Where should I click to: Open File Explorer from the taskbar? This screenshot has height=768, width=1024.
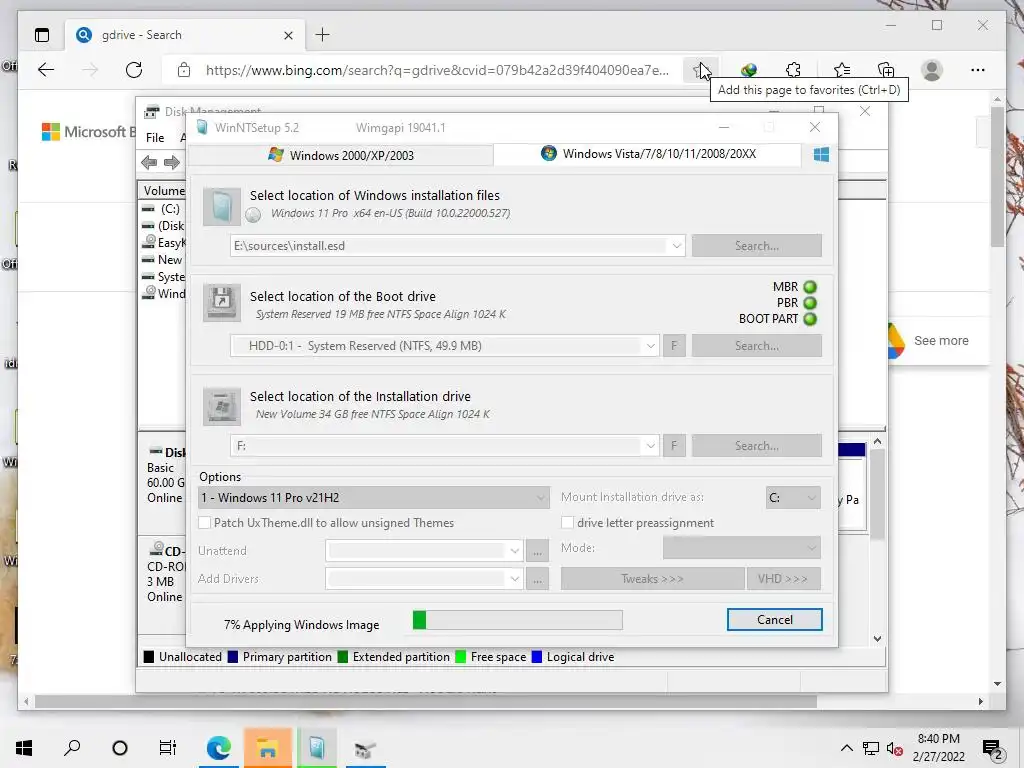[x=267, y=748]
